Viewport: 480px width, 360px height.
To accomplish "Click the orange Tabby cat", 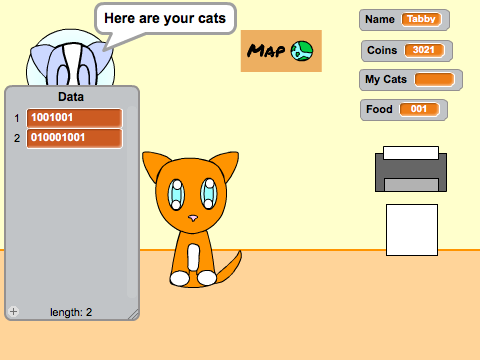I will click(x=192, y=219).
